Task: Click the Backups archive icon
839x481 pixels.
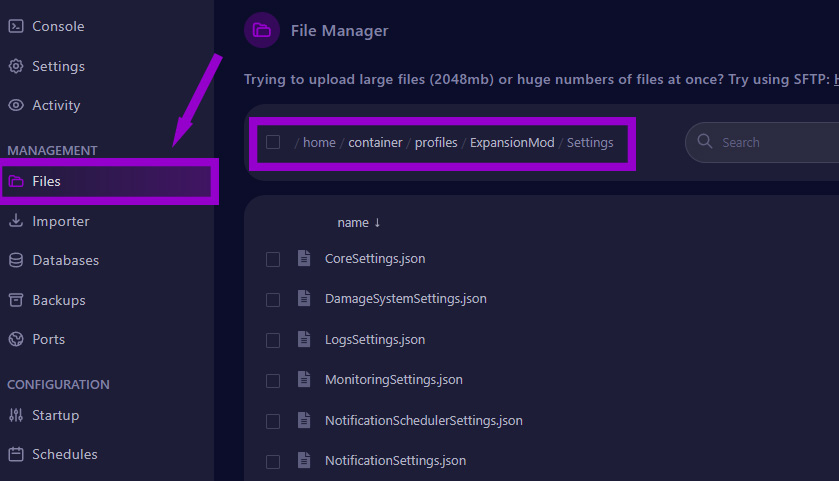Action: tap(15, 301)
